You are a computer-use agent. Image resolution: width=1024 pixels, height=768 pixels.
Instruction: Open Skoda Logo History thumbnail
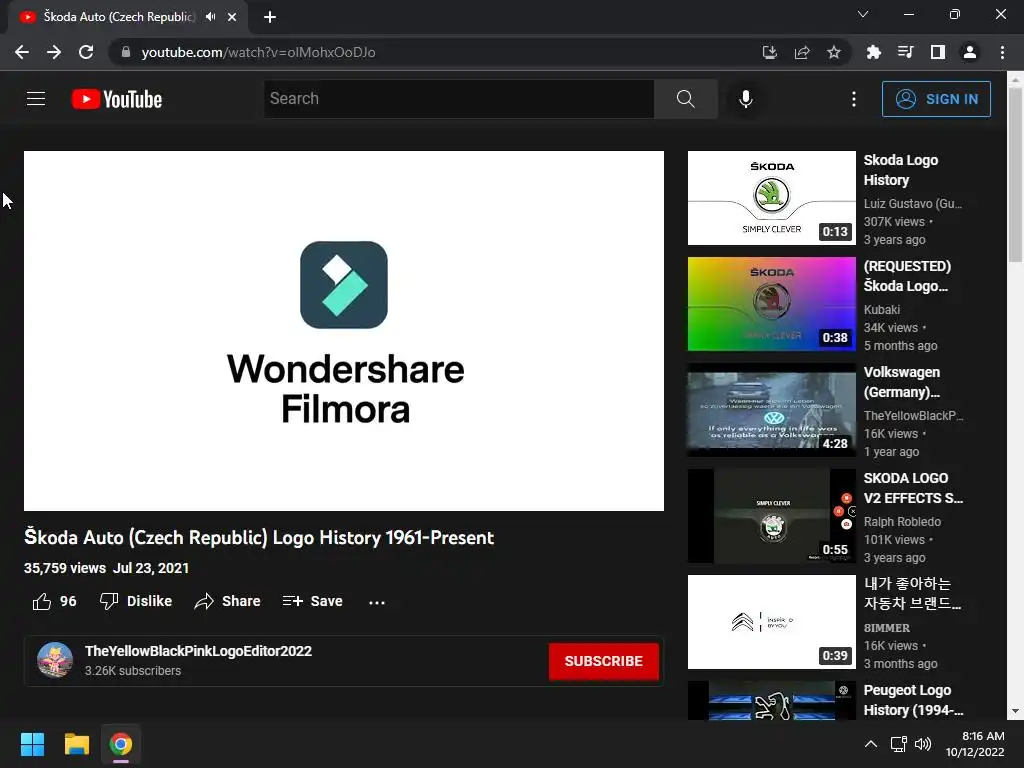771,198
